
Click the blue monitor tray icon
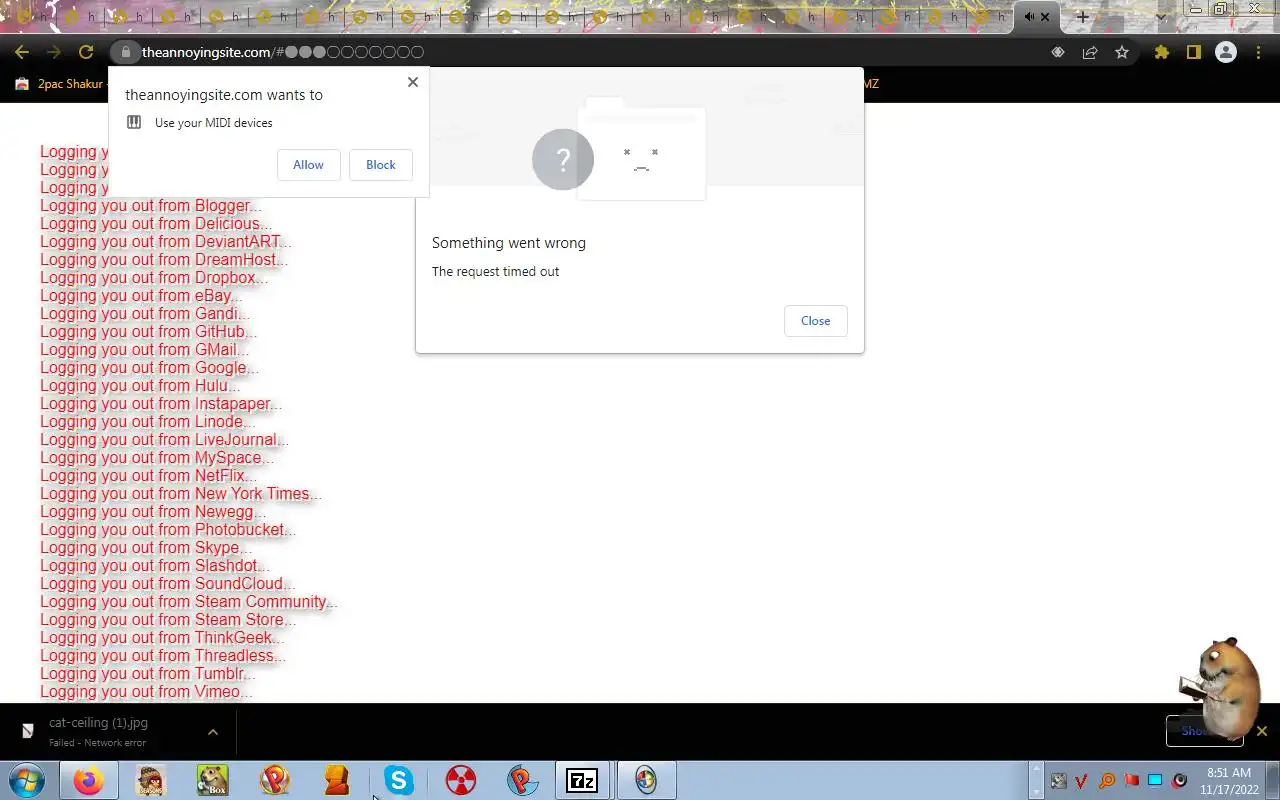[1155, 780]
